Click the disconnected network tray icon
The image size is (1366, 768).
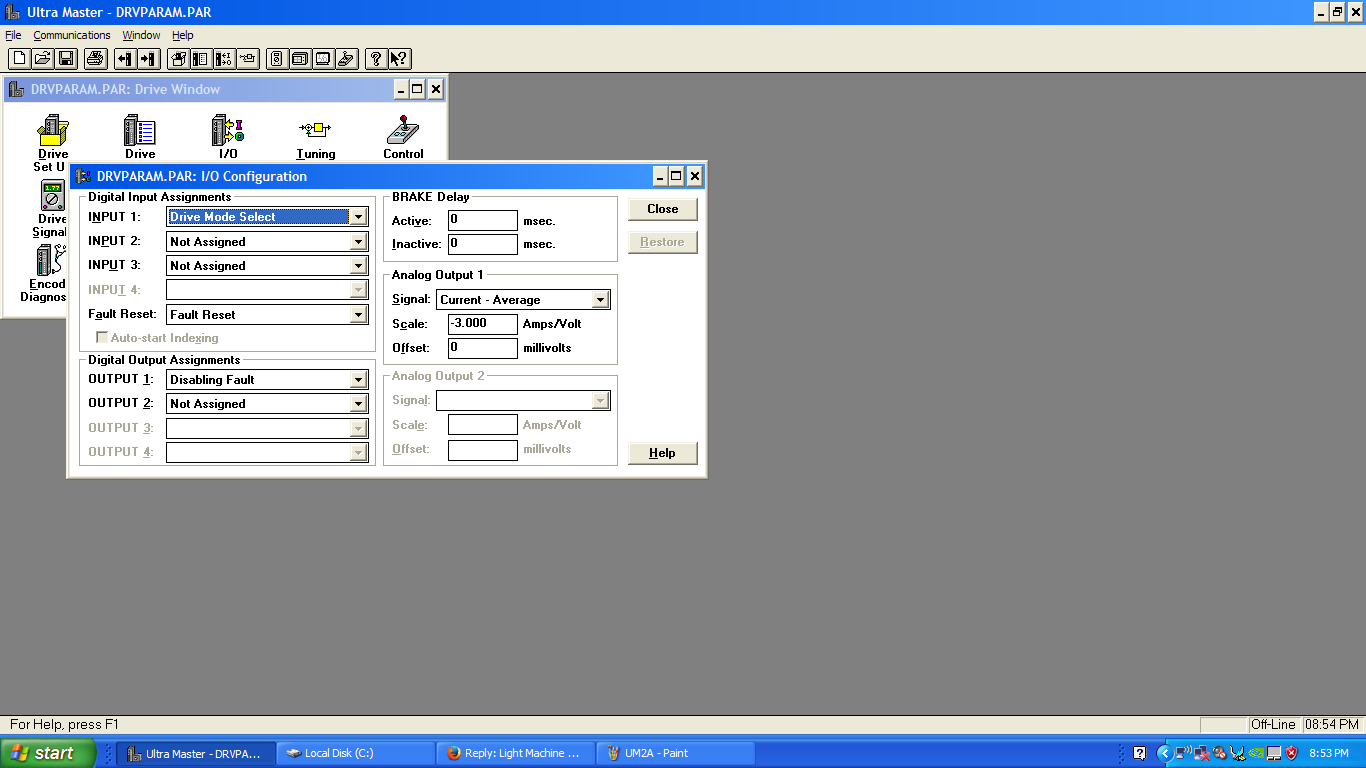coord(1202,753)
